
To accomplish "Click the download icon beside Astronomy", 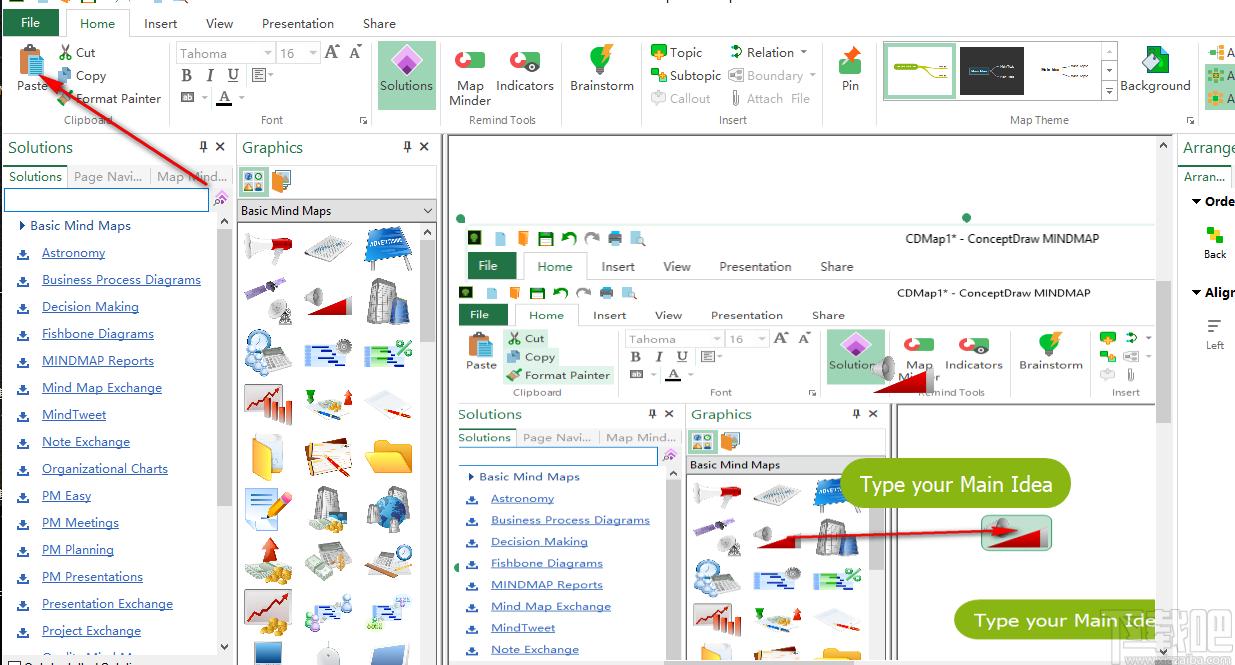I will [23, 254].
